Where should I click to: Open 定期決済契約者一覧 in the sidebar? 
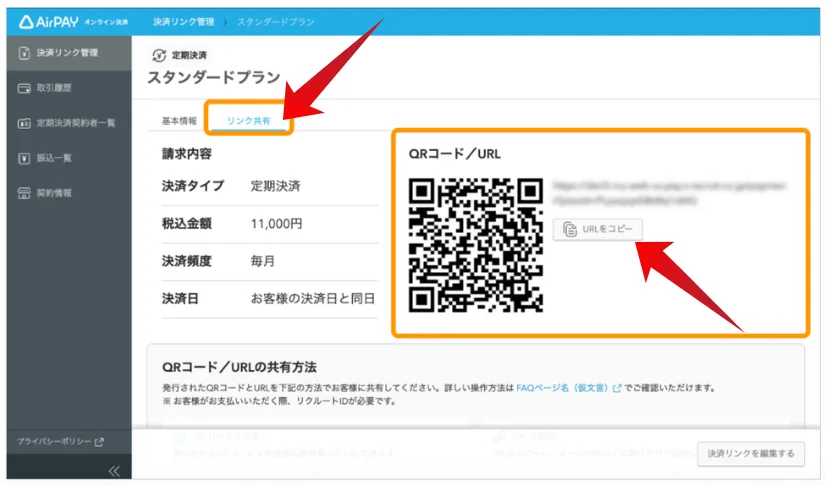click(x=69, y=123)
